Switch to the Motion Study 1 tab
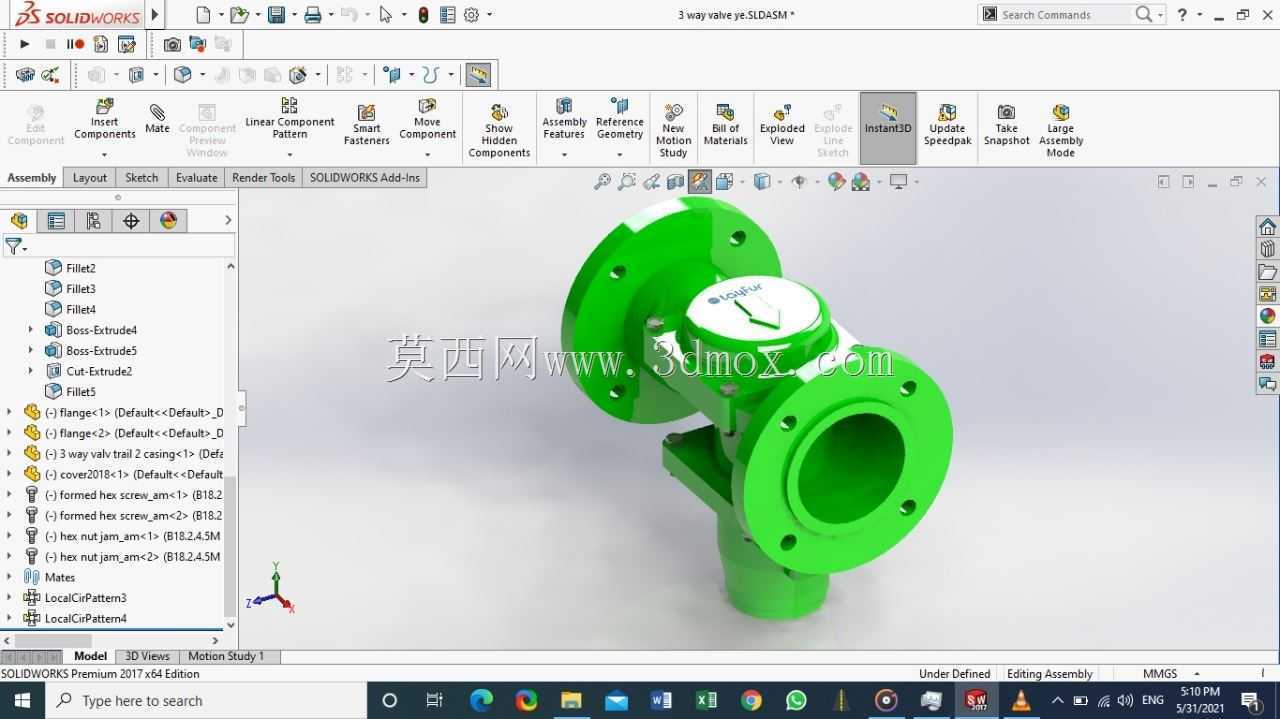The height and width of the screenshot is (719, 1280). point(226,656)
